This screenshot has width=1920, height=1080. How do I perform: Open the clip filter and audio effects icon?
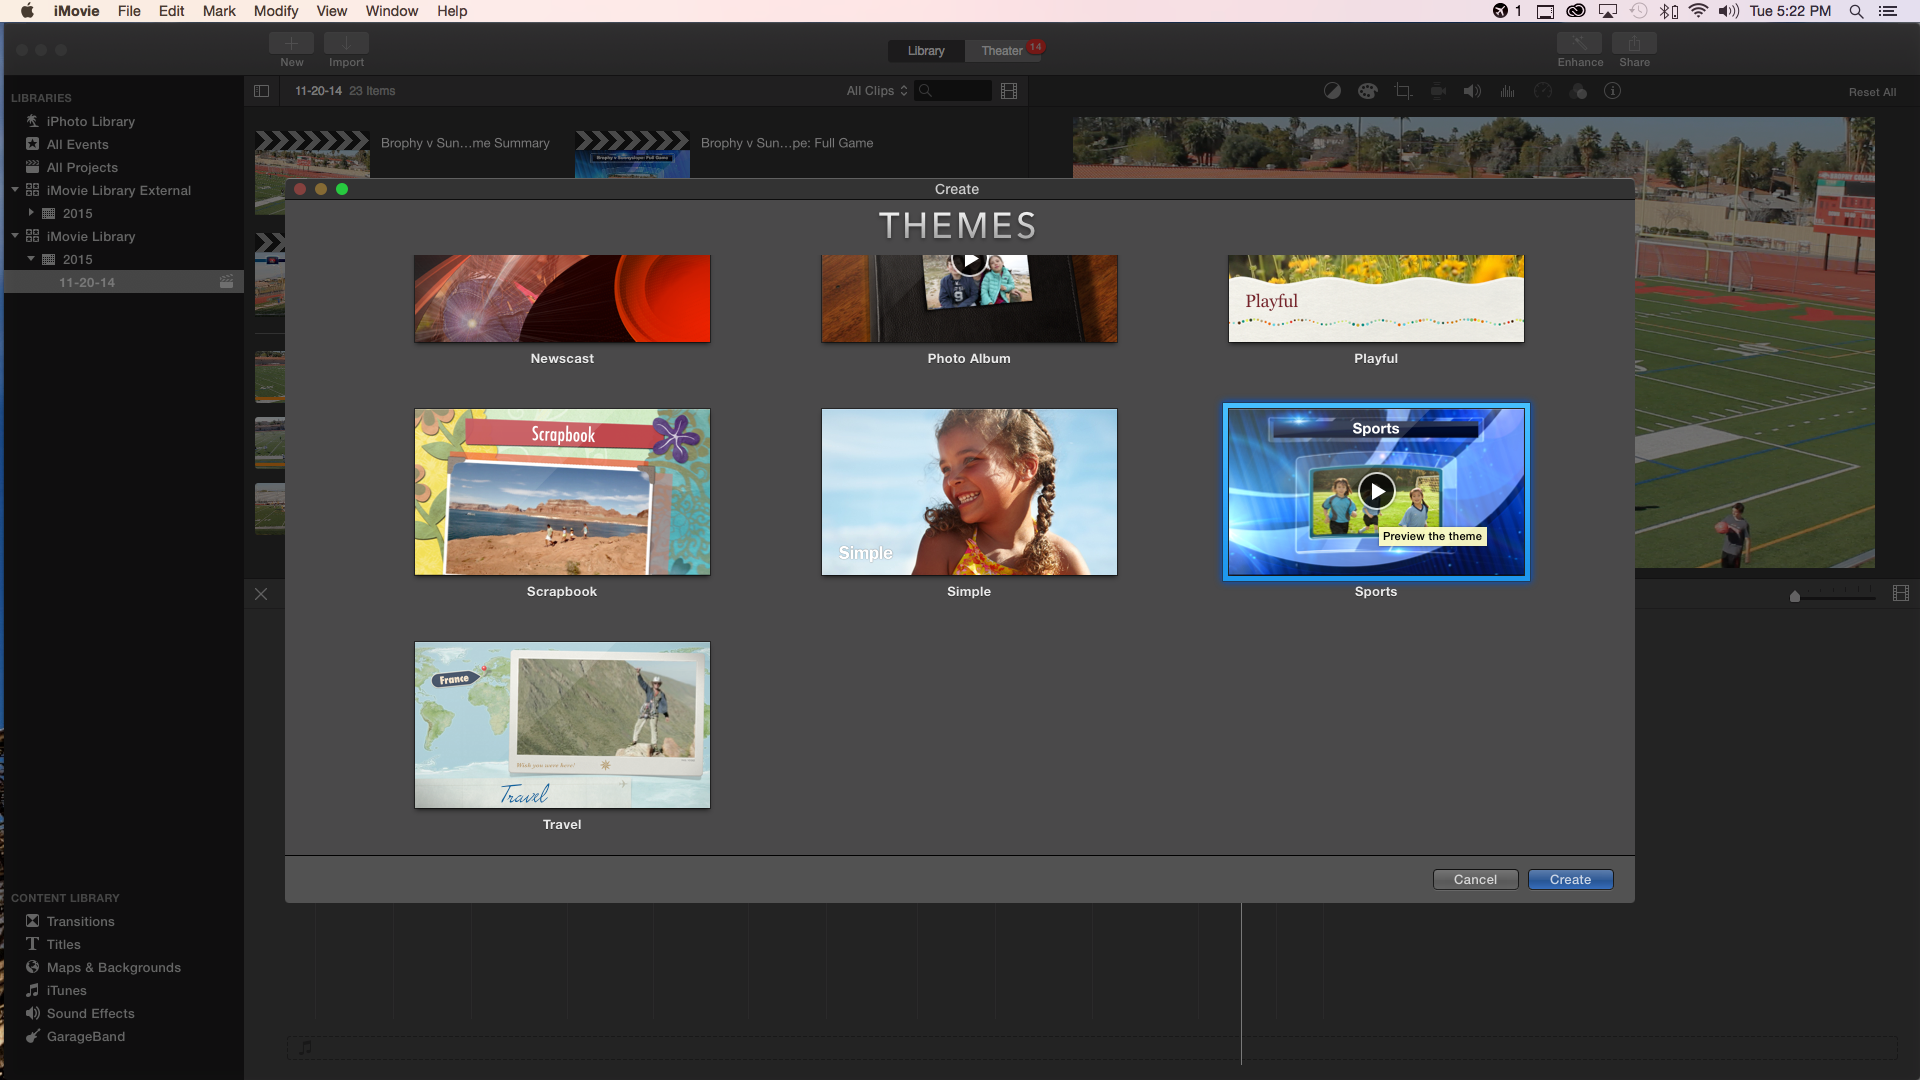coord(1578,91)
